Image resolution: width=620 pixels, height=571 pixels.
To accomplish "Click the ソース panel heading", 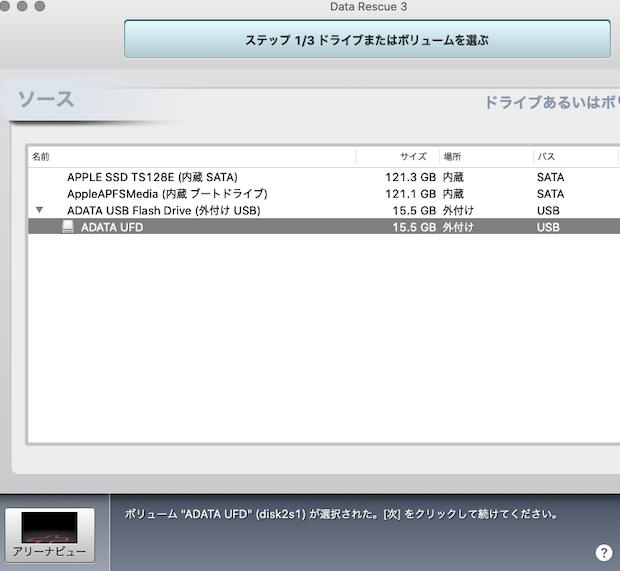I will coord(46,99).
